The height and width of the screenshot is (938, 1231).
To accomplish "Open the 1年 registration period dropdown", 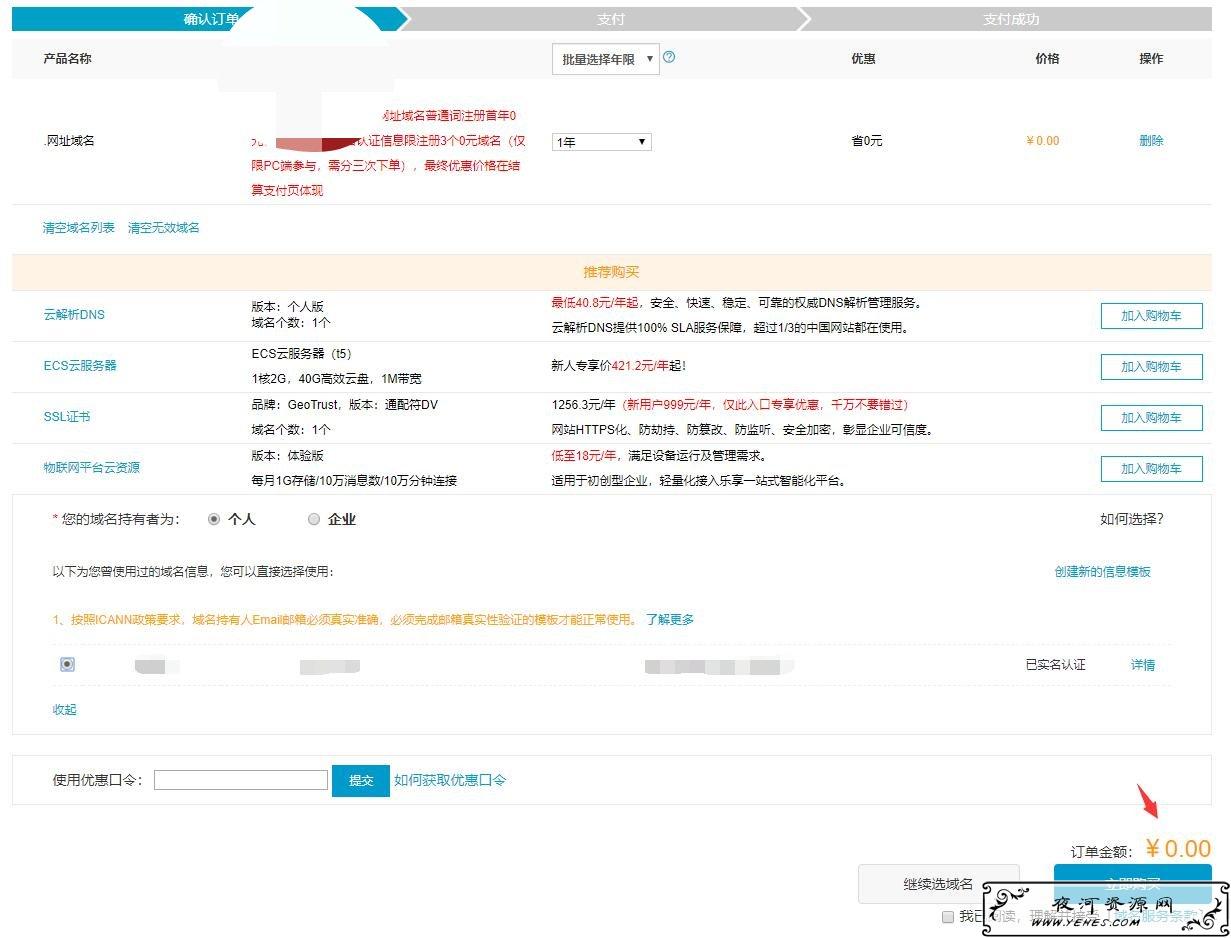I will (x=602, y=142).
